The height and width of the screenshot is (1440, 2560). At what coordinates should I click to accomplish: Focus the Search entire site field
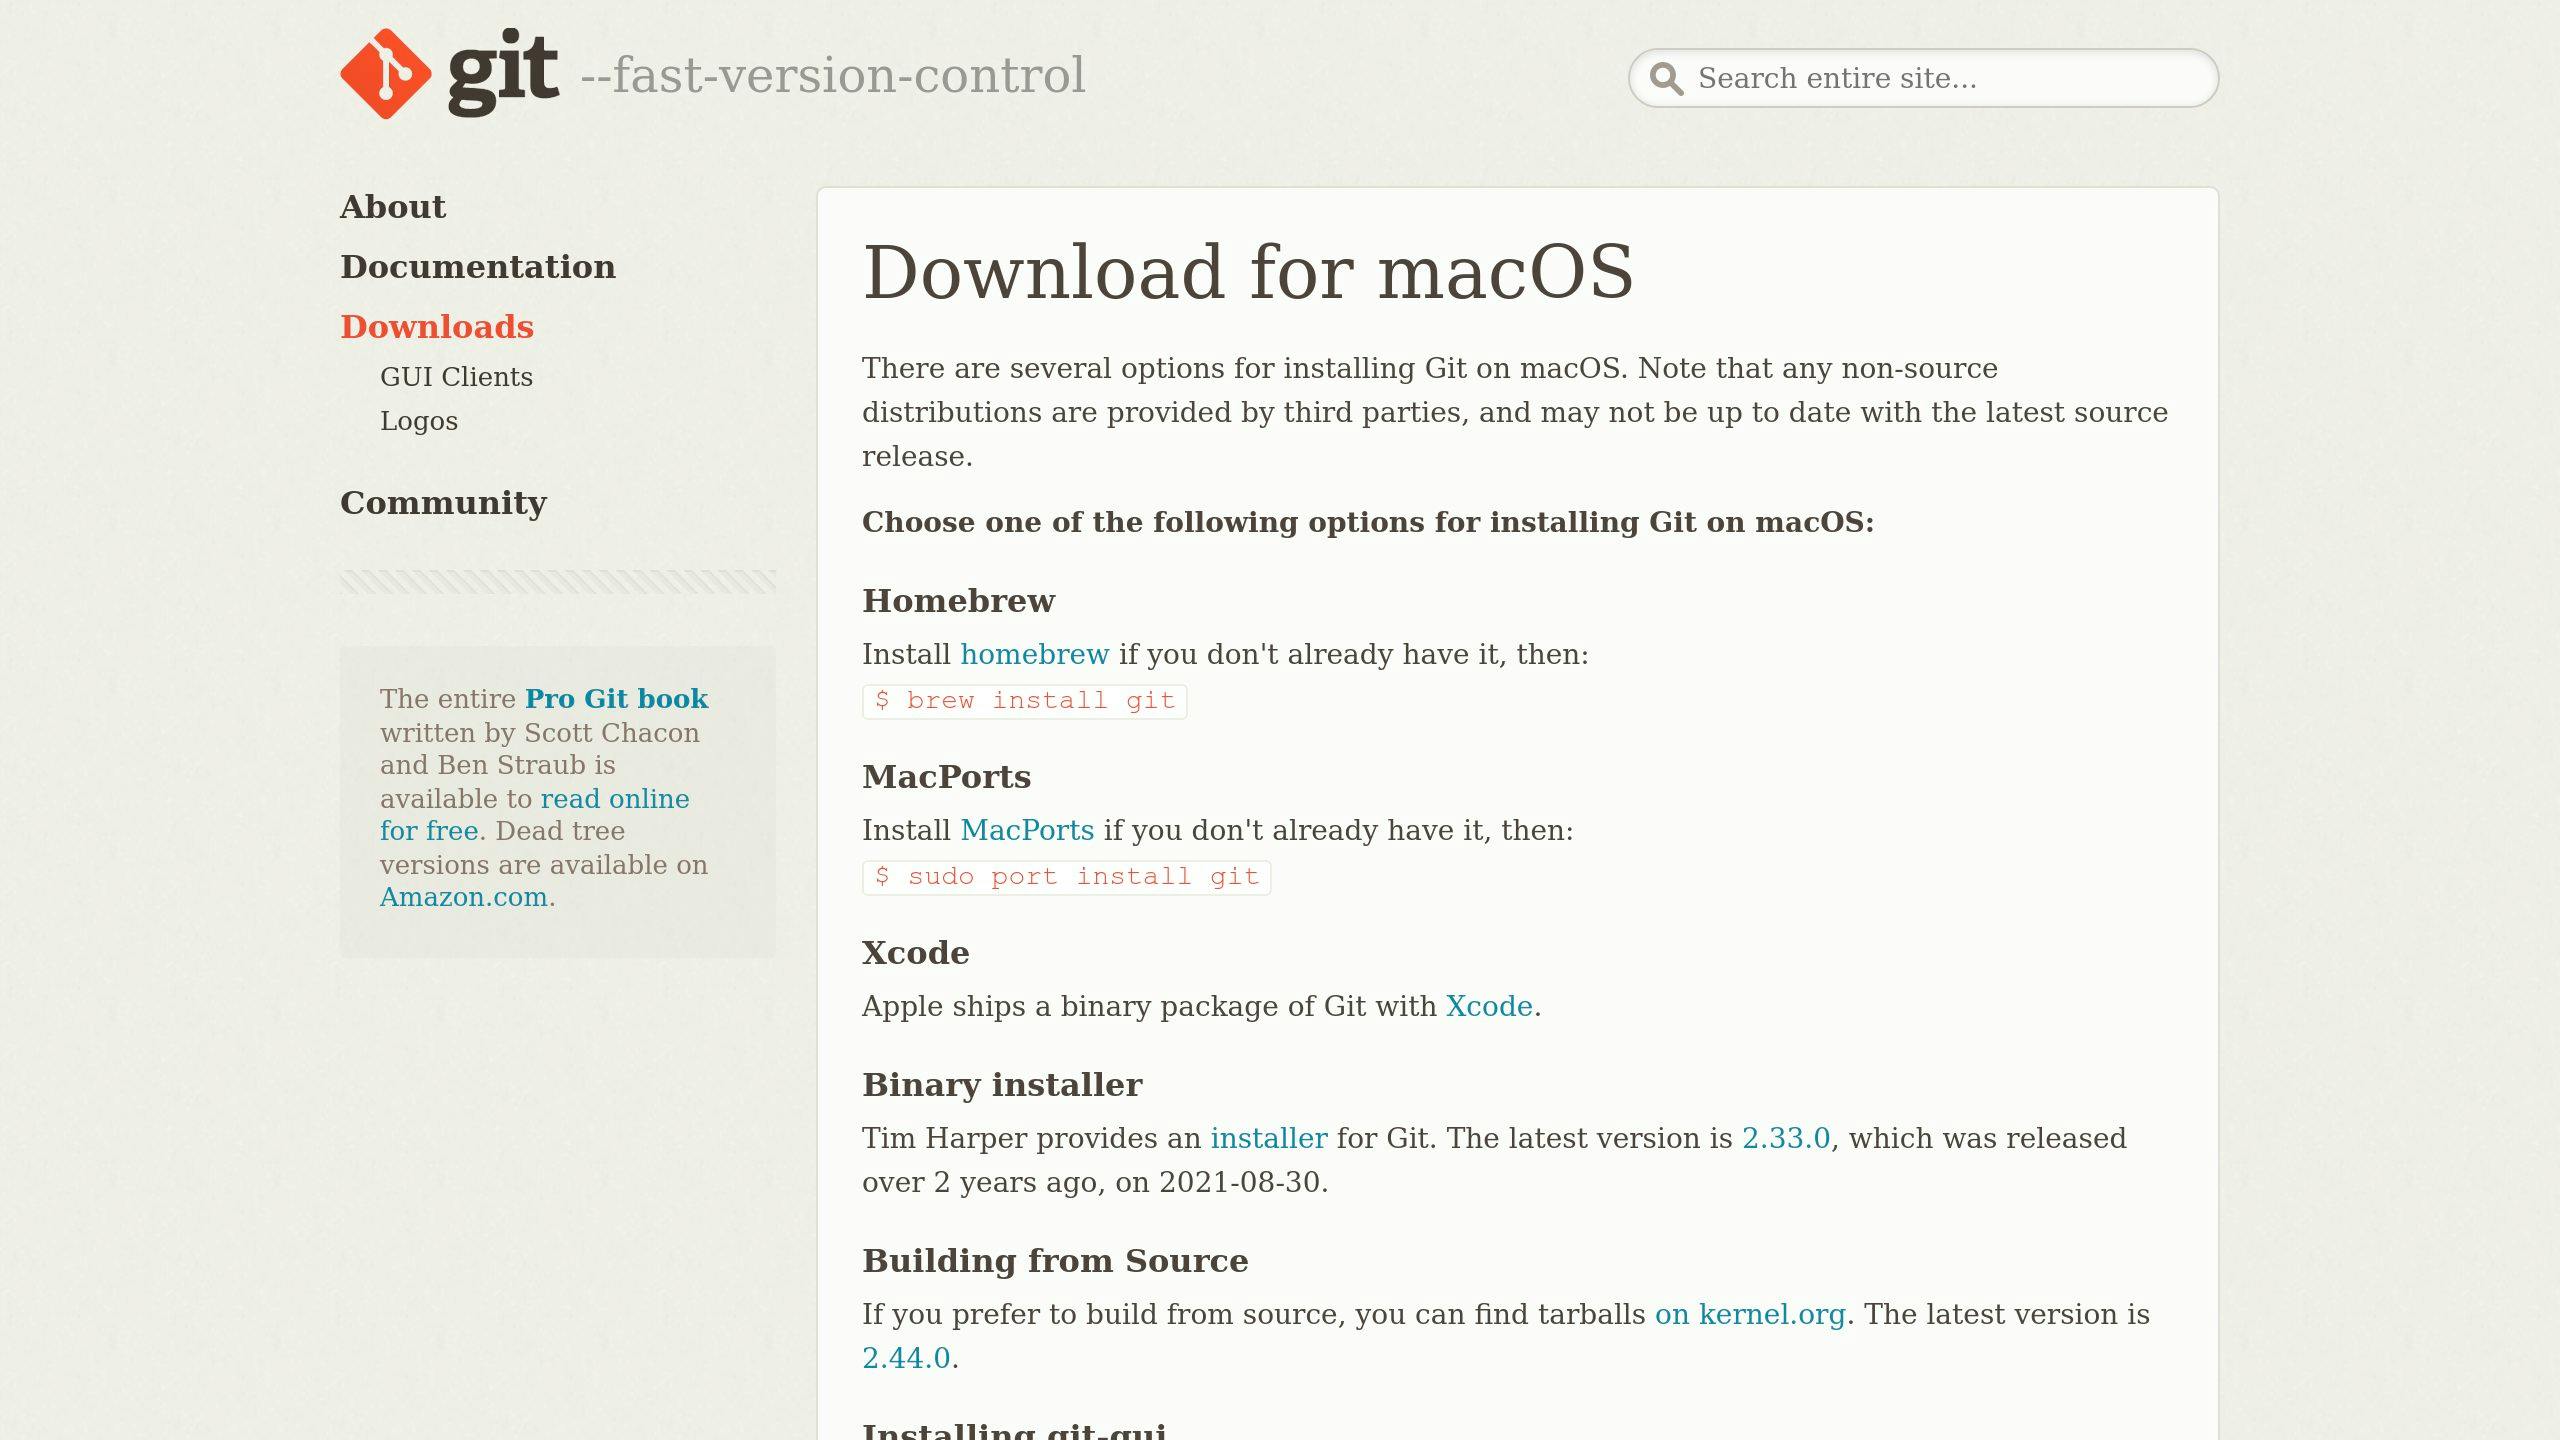[1940, 78]
